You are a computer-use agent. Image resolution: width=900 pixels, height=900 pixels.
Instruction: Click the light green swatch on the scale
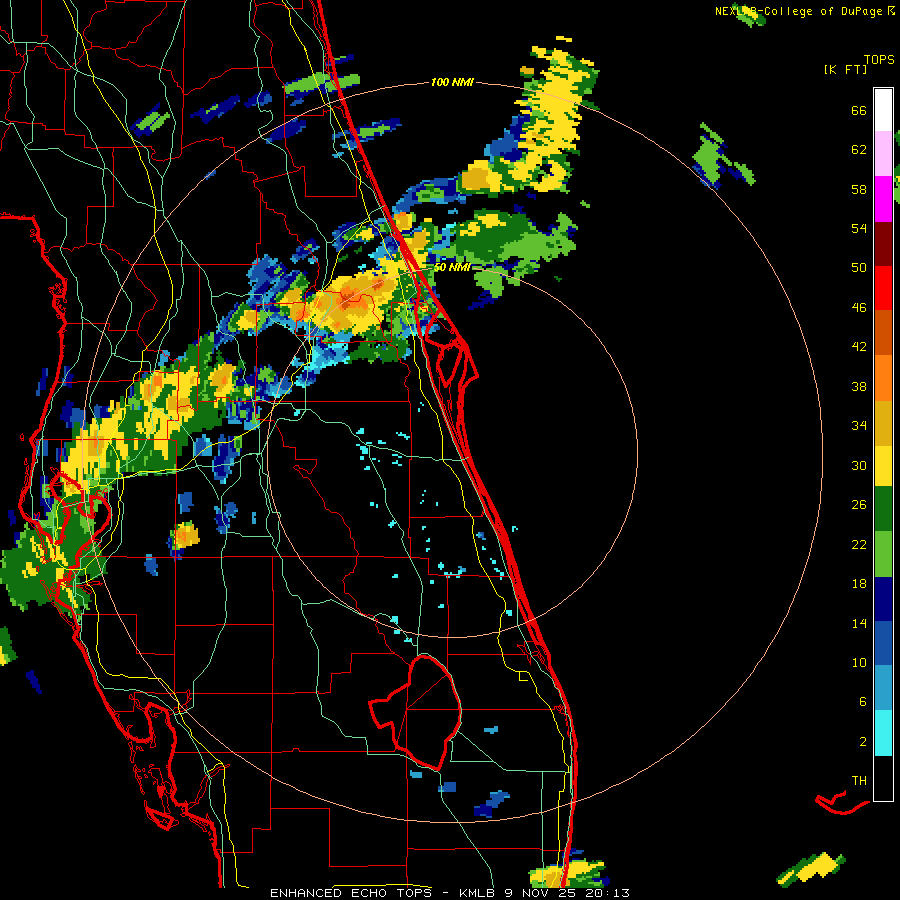click(883, 554)
